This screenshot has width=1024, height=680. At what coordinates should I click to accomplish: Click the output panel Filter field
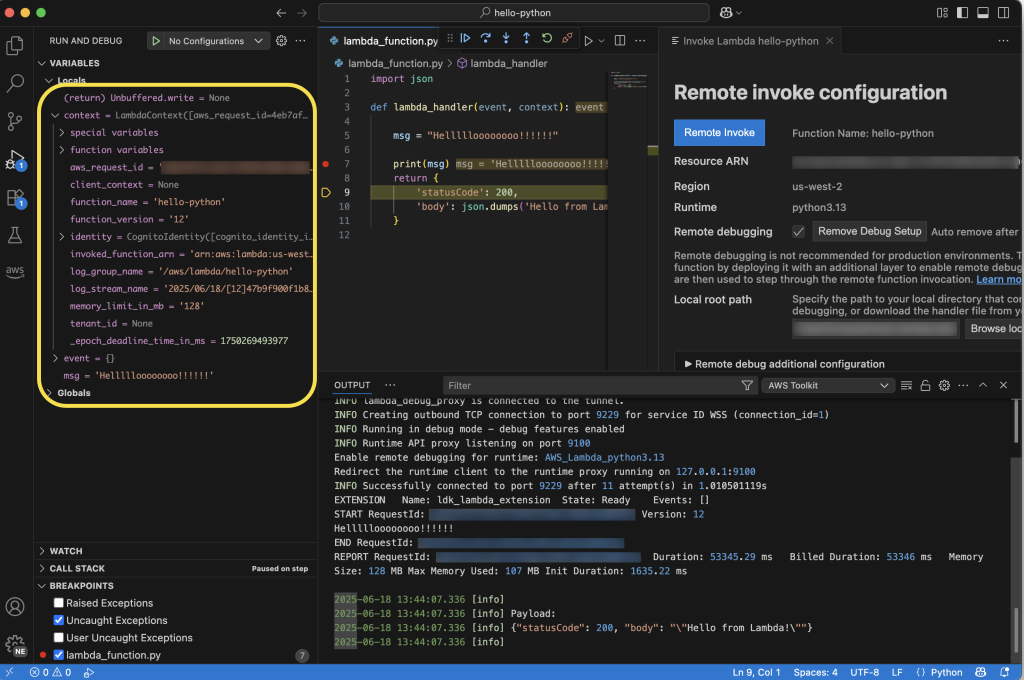pos(590,385)
